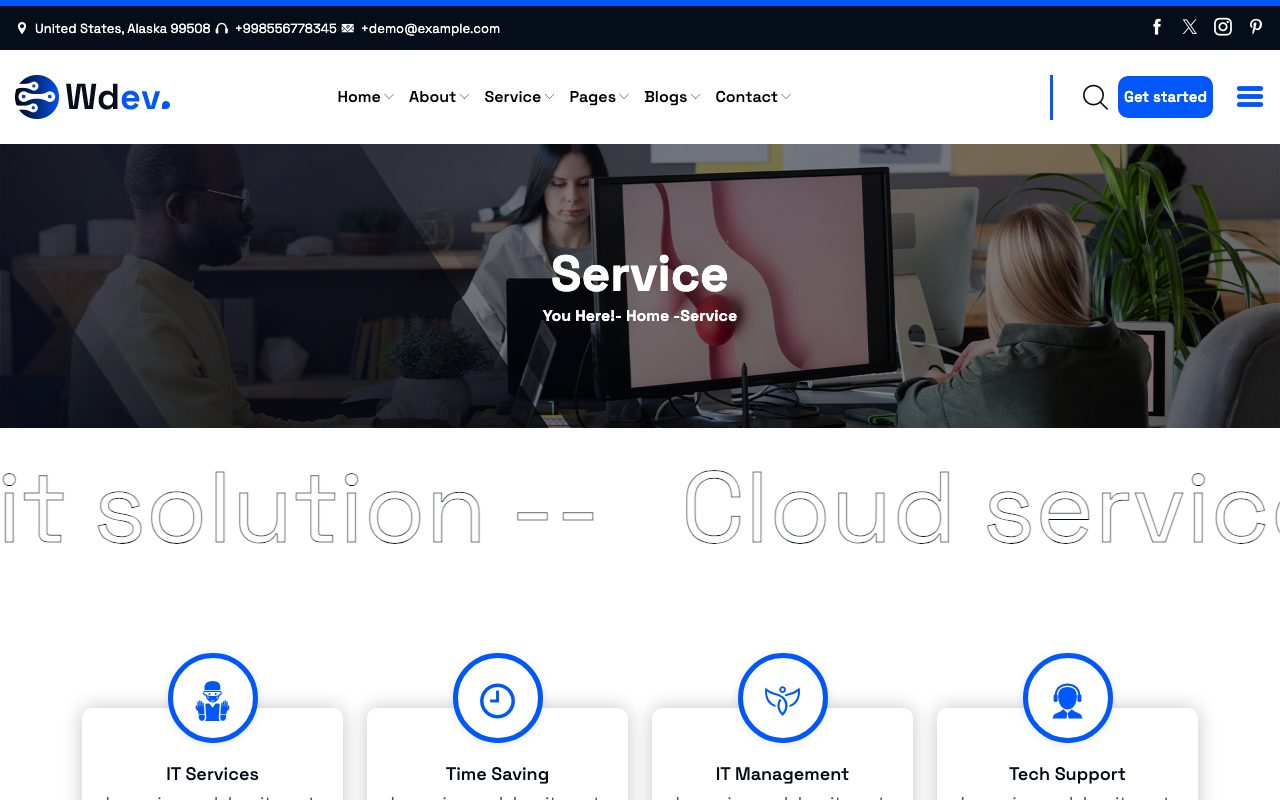This screenshot has width=1280, height=800.
Task: Click the headphone icon beside phone number
Action: [222, 28]
